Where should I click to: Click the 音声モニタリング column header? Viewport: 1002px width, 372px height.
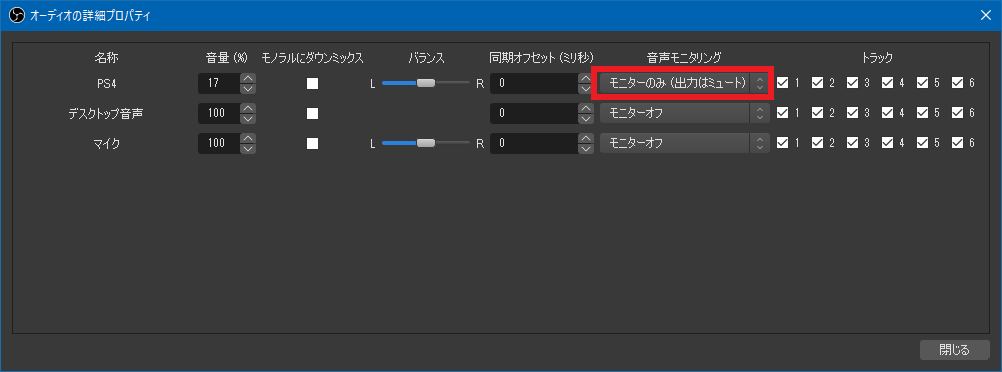tap(684, 58)
